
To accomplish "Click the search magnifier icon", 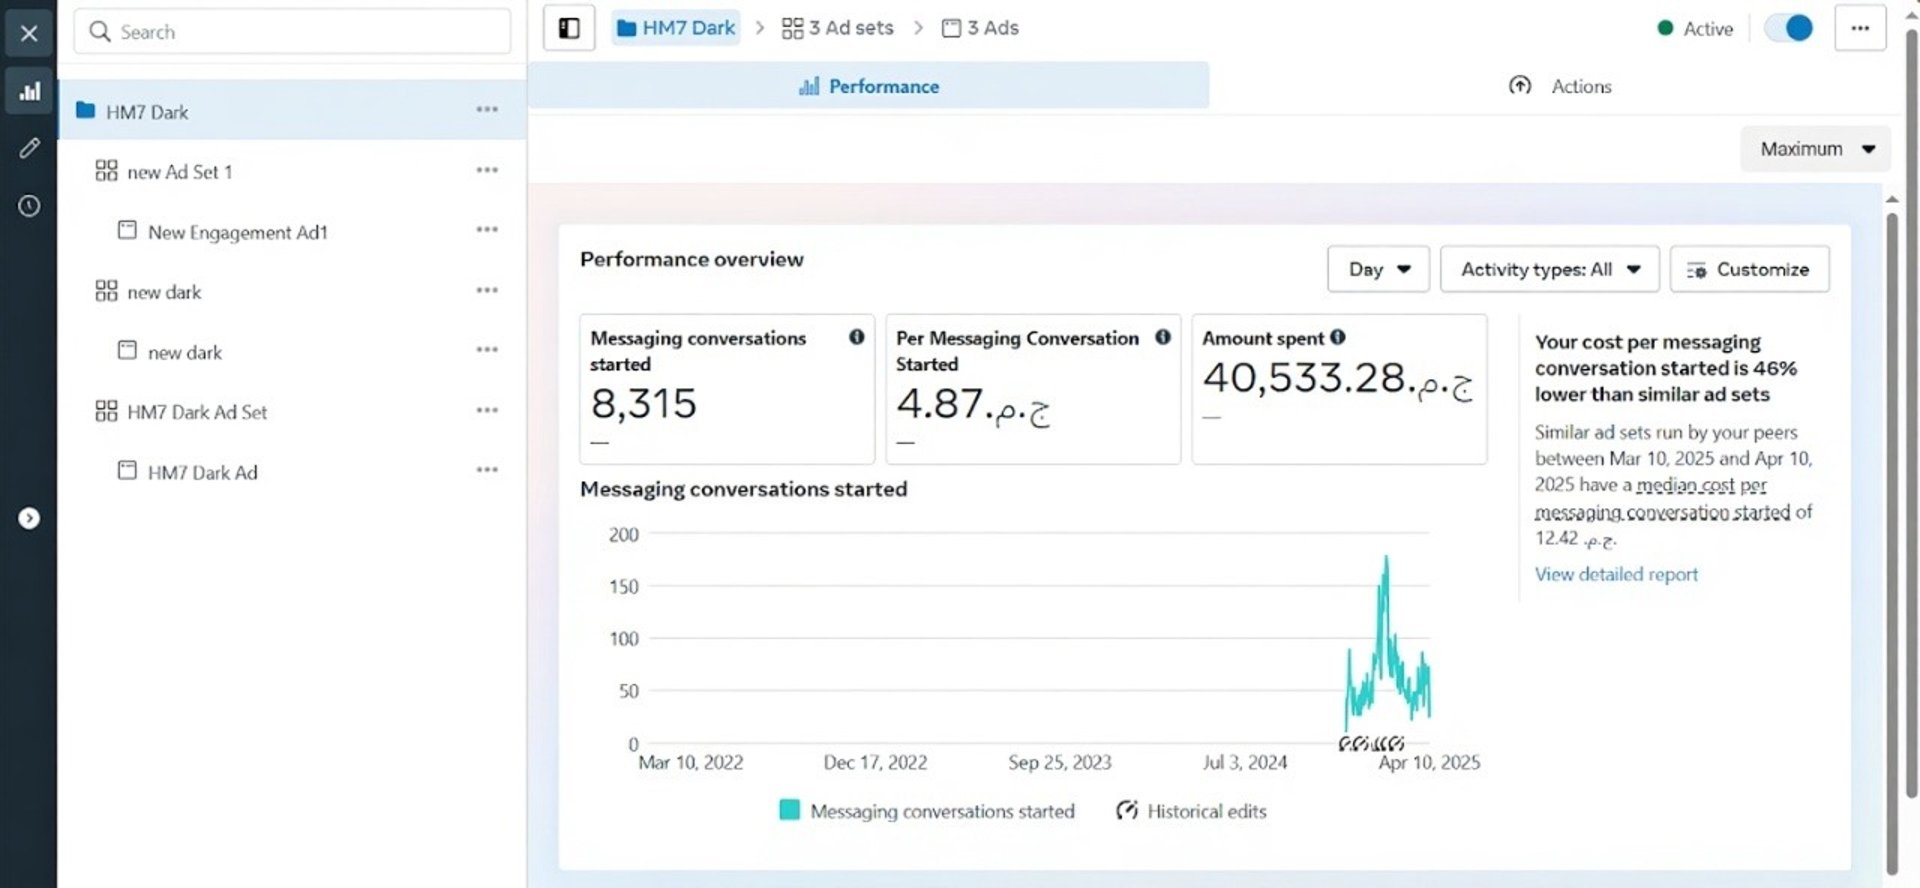I will coord(99,32).
